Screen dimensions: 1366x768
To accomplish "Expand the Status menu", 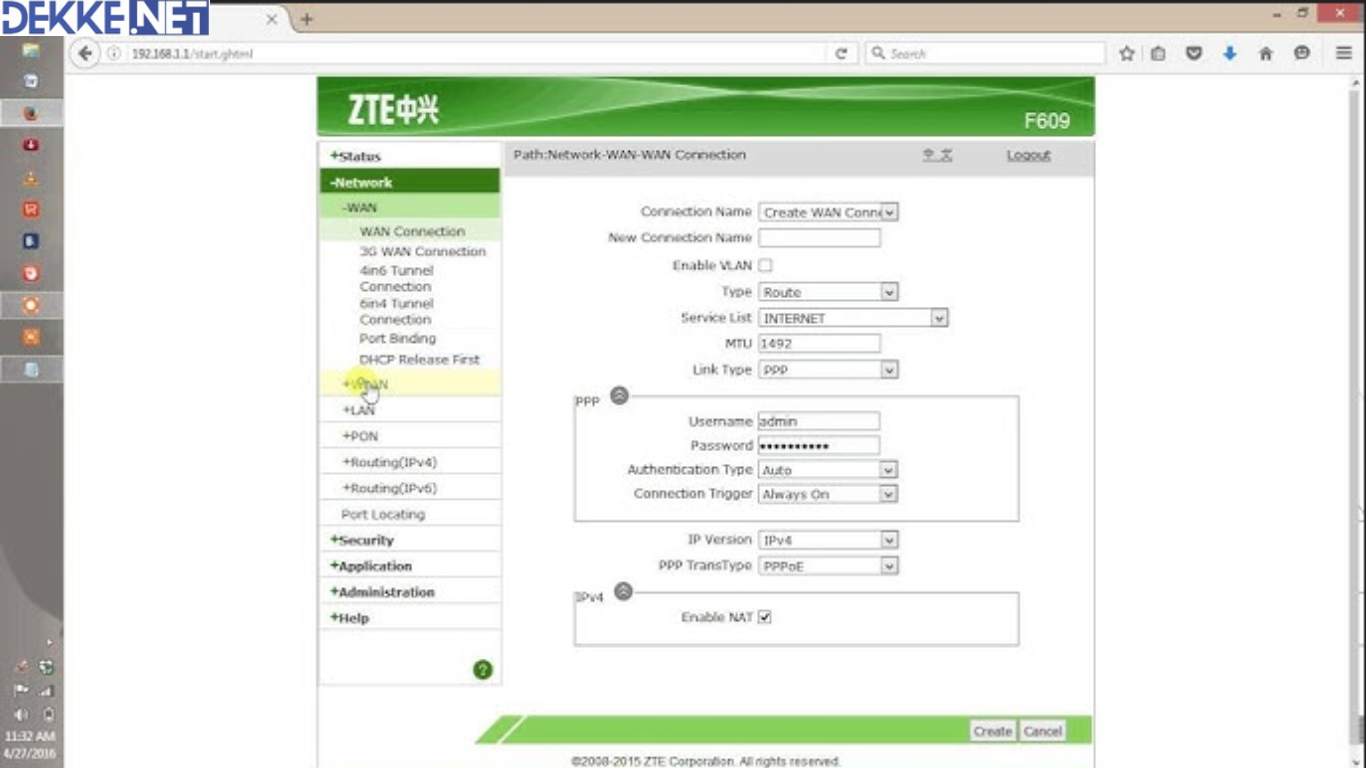I will pyautogui.click(x=356, y=156).
